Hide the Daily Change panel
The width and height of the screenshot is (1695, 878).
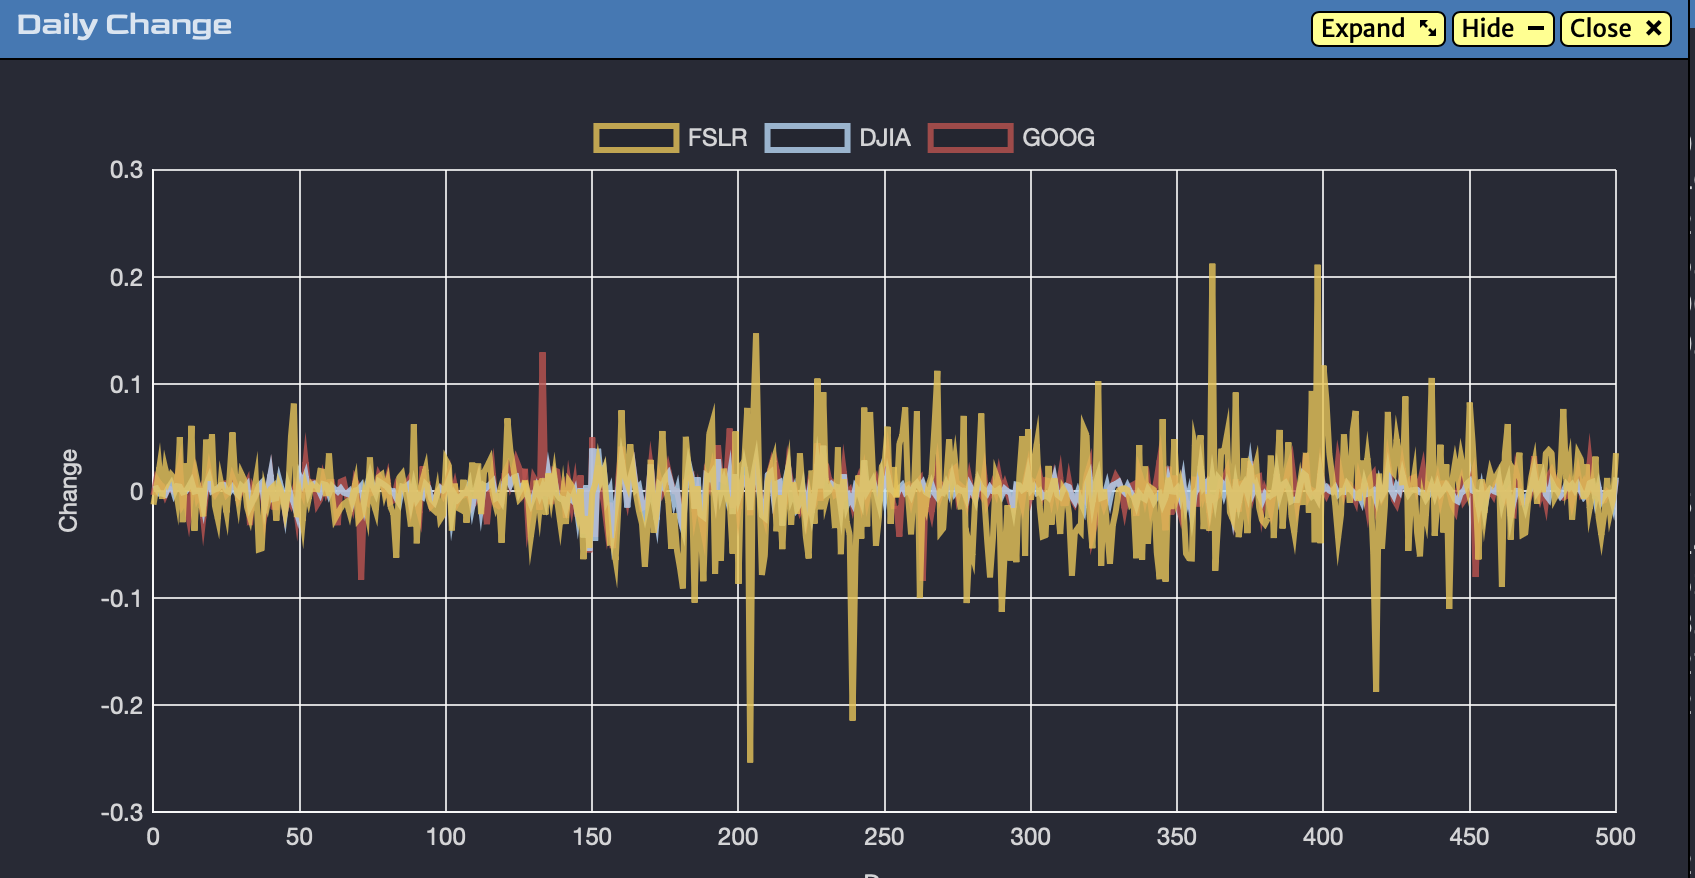[1503, 29]
